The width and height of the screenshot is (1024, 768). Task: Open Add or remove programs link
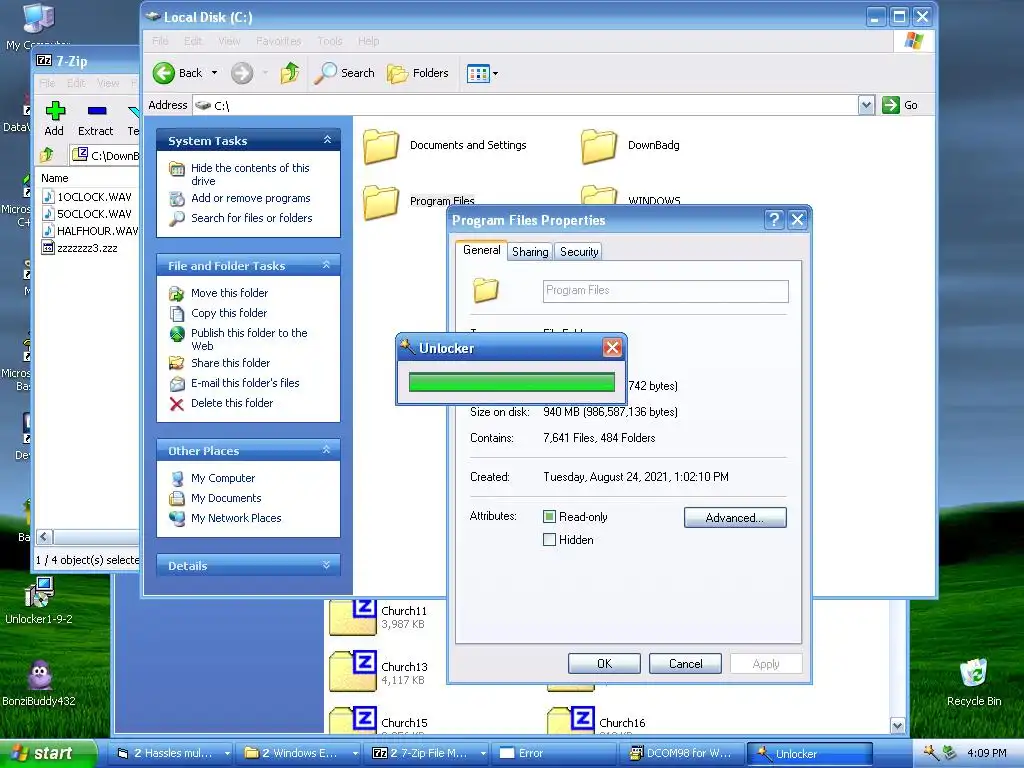251,198
